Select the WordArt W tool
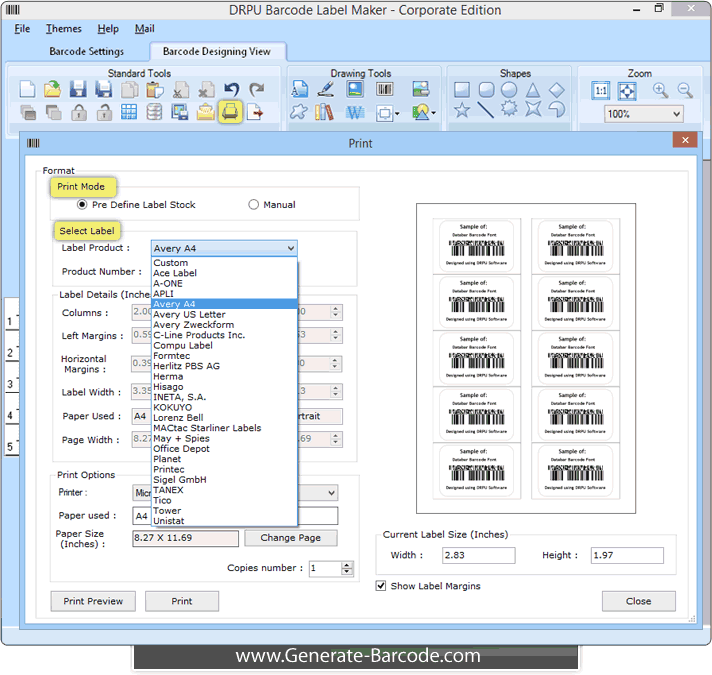 pyautogui.click(x=355, y=112)
